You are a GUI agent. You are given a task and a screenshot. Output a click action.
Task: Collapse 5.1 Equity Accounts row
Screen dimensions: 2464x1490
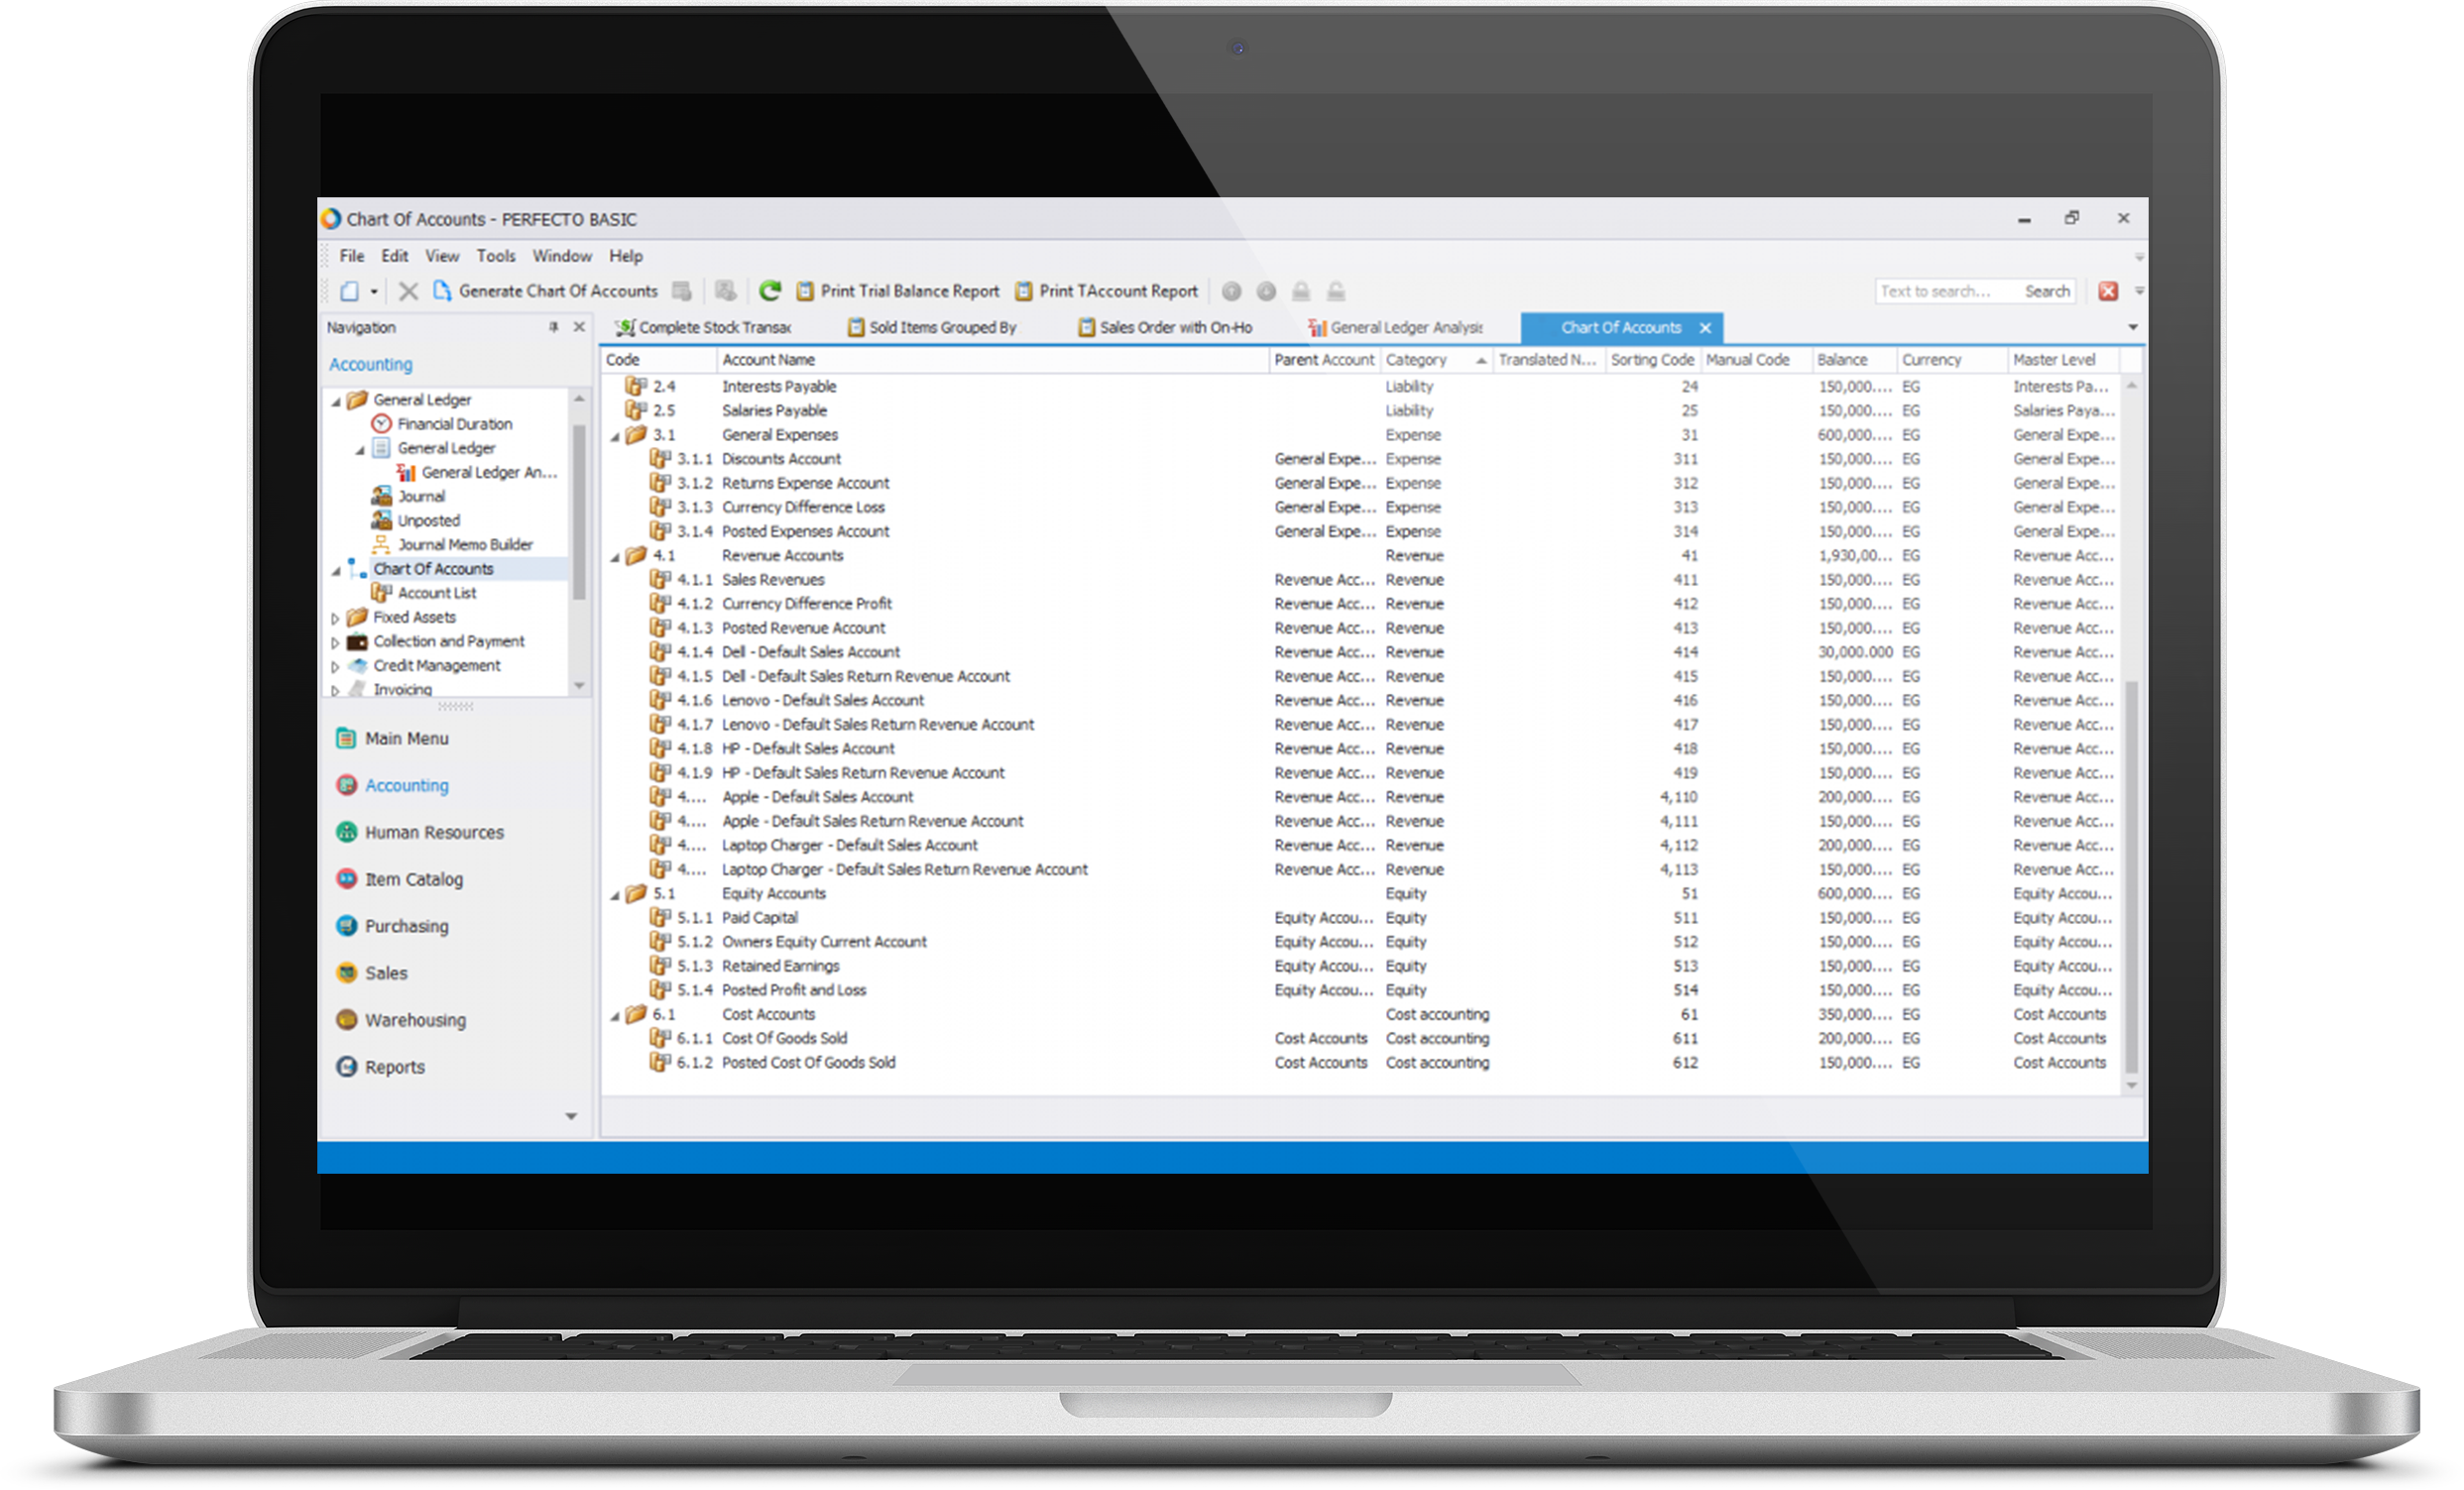coord(615,896)
